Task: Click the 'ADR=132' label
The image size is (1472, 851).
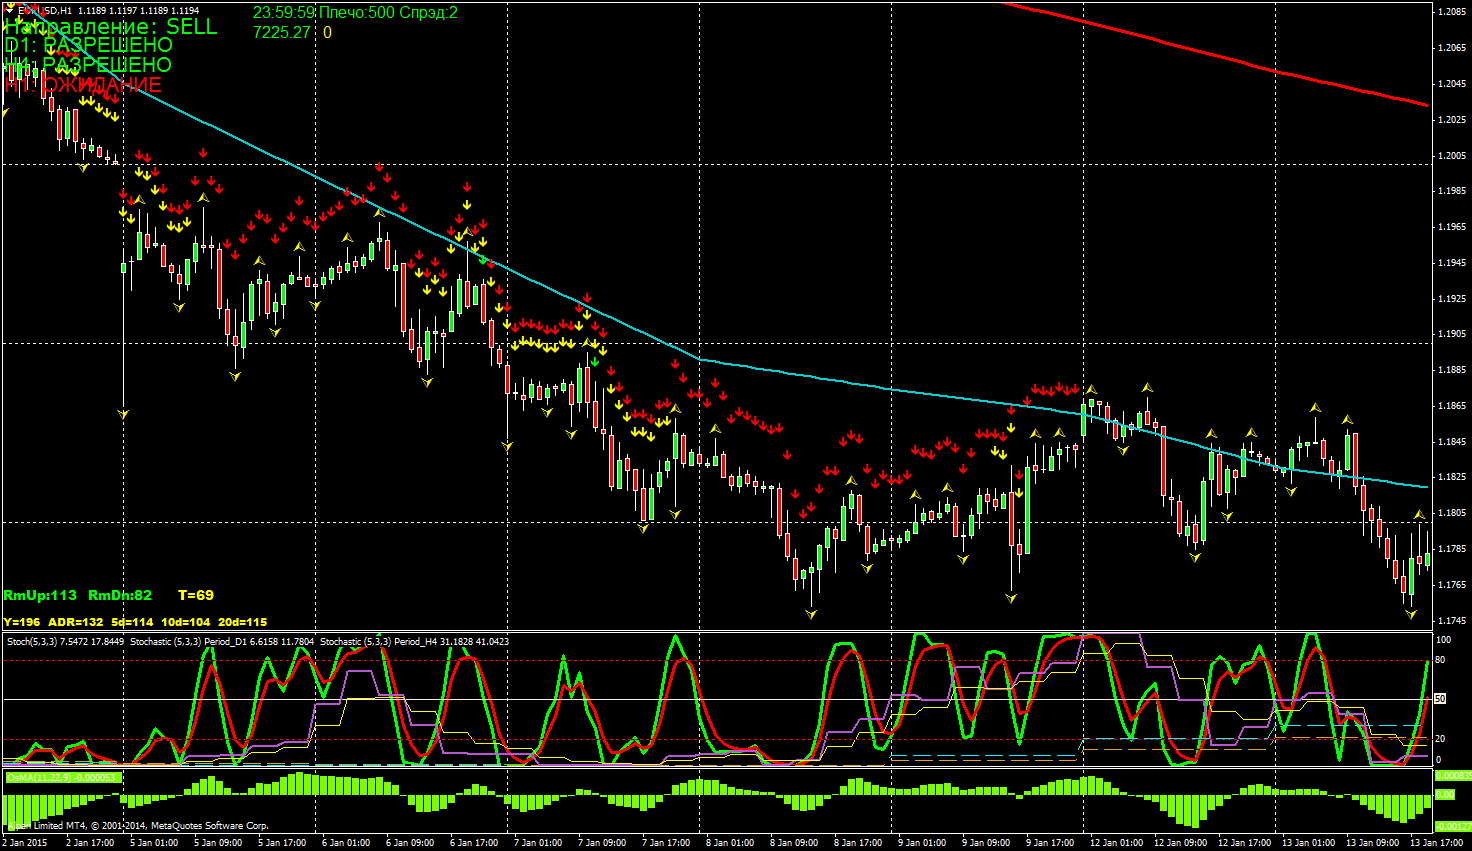Action: pos(76,622)
